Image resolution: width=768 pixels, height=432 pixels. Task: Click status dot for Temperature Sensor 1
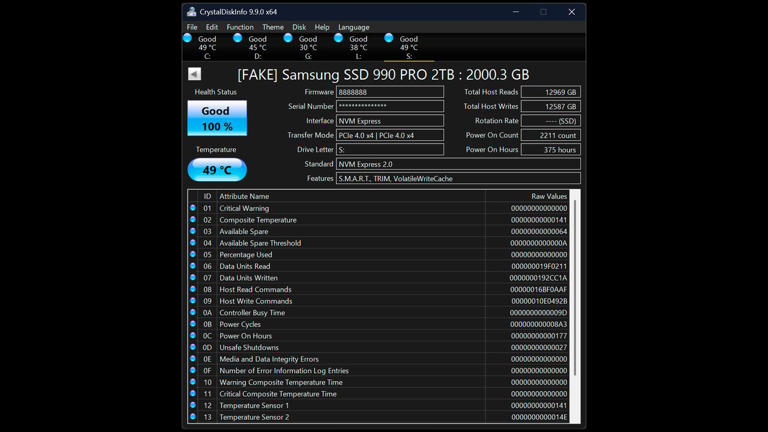click(193, 405)
